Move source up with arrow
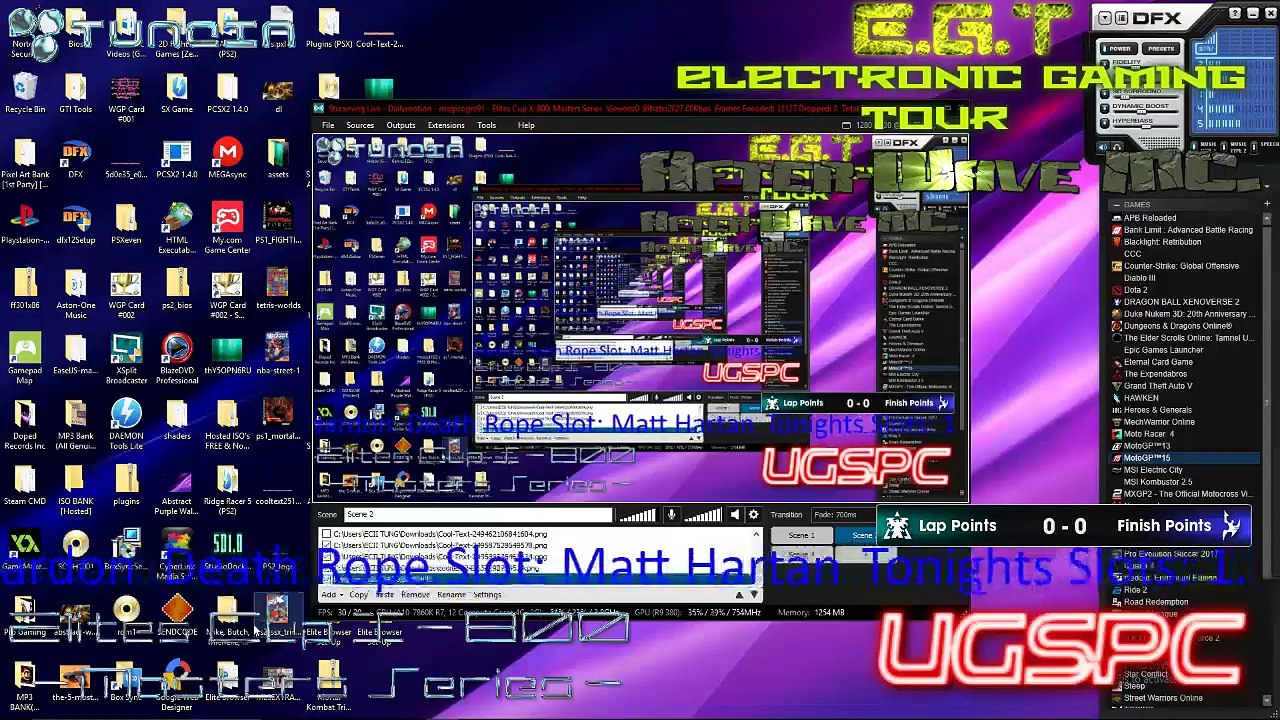Viewport: 1280px width, 720px height. point(739,595)
